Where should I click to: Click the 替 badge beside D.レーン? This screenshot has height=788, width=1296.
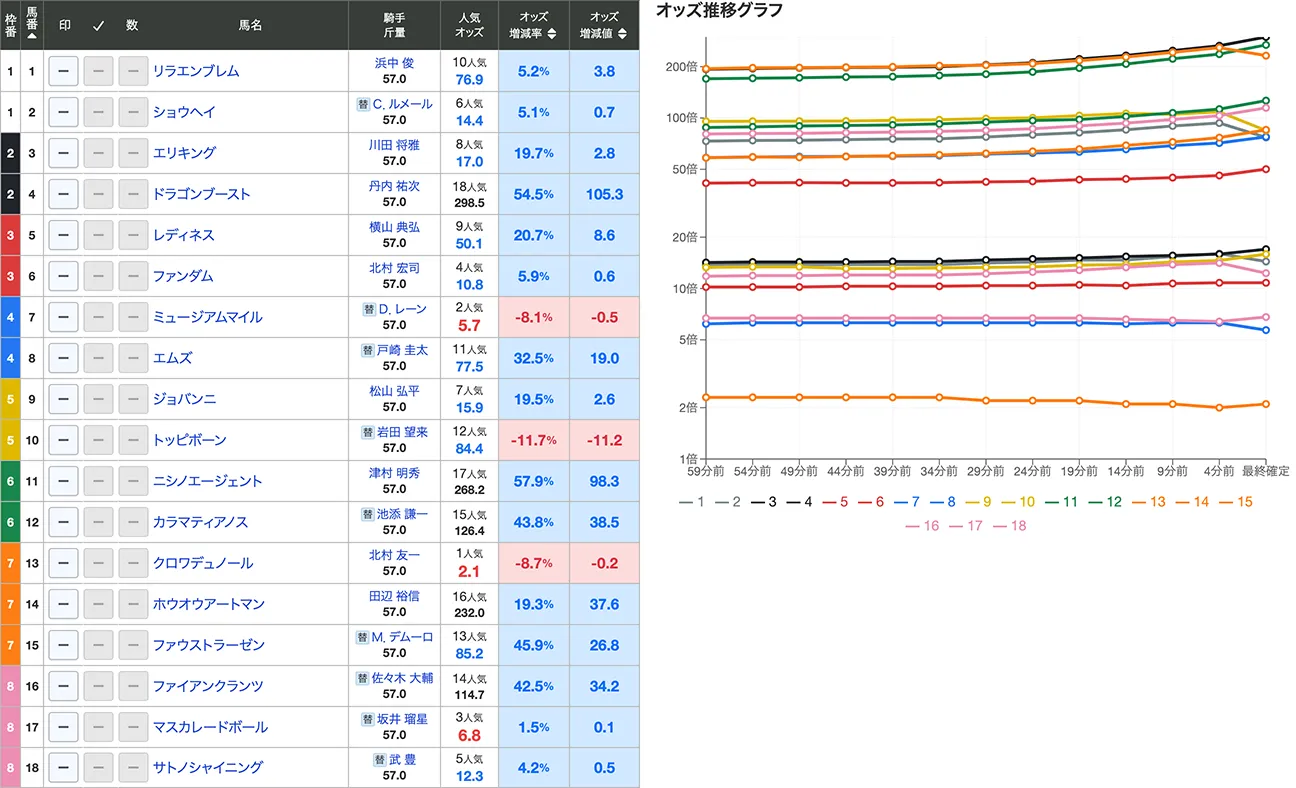[x=370, y=309]
